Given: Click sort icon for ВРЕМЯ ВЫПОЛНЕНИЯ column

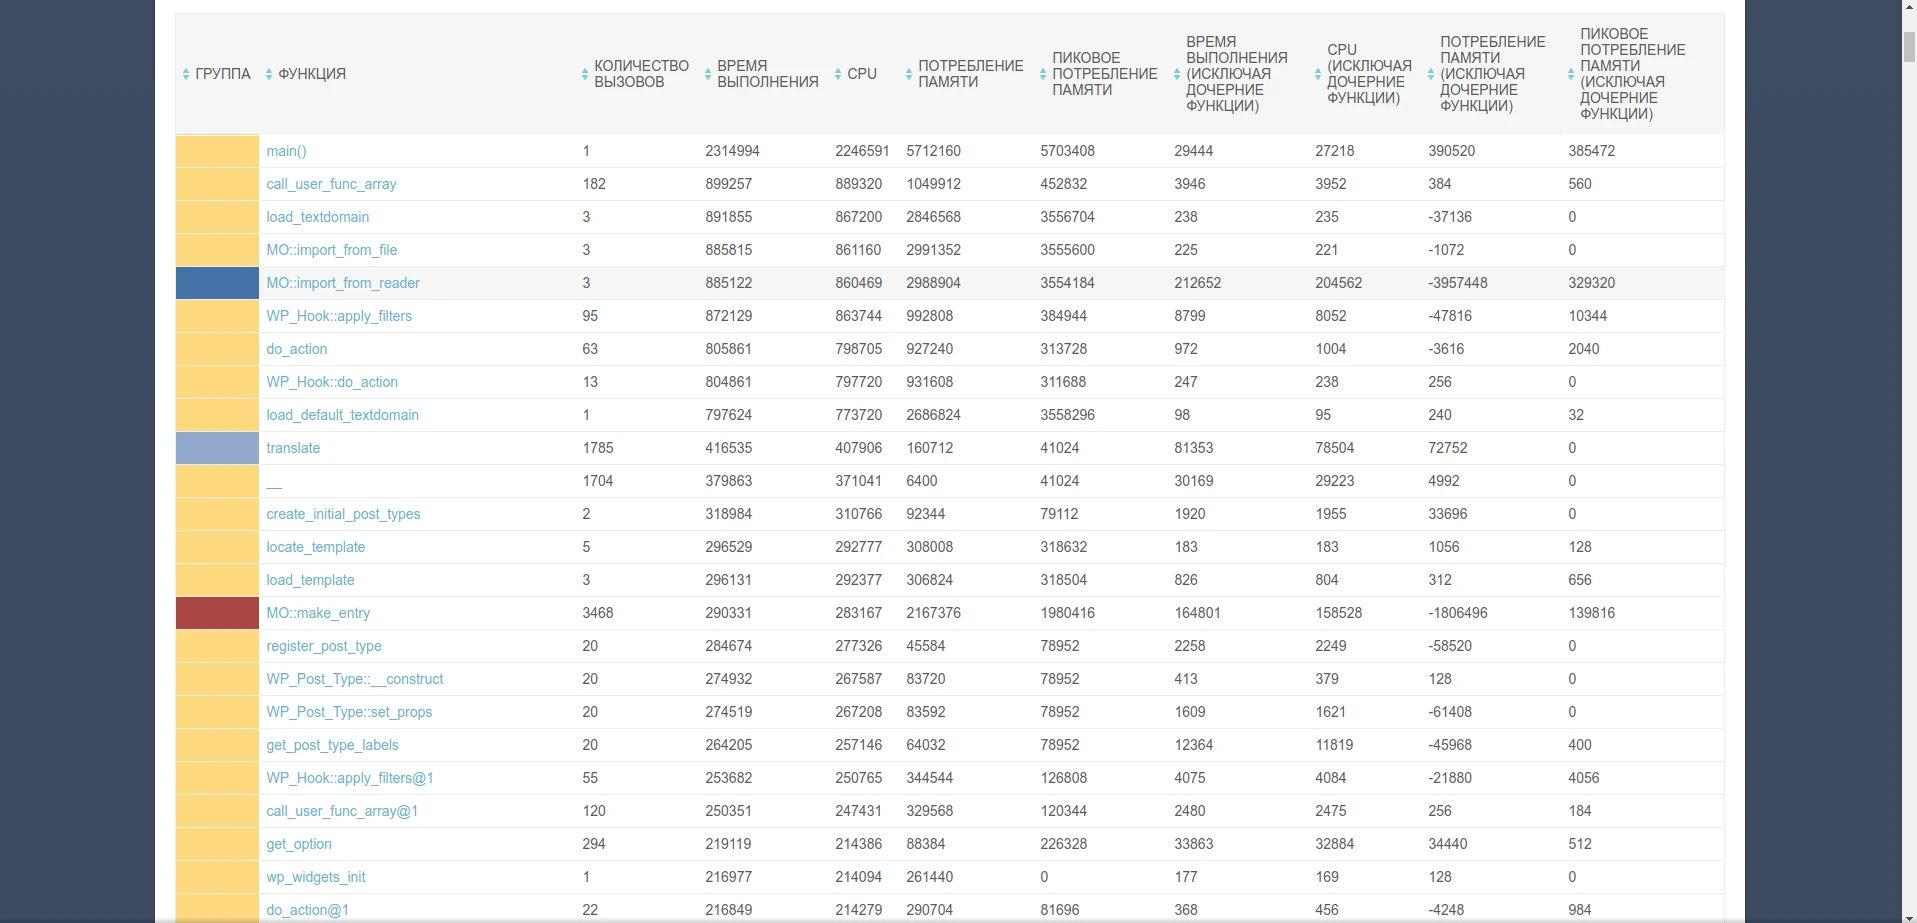Looking at the screenshot, I should pyautogui.click(x=708, y=74).
